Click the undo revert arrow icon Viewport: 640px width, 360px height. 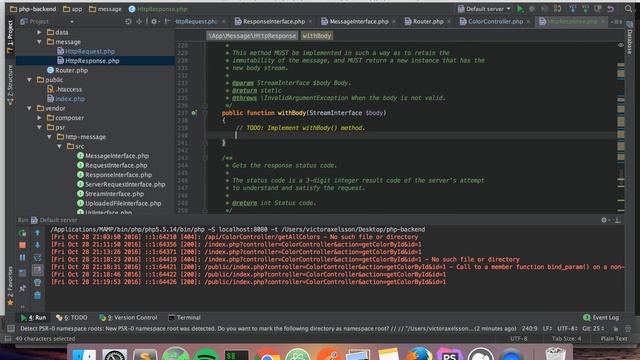point(611,9)
